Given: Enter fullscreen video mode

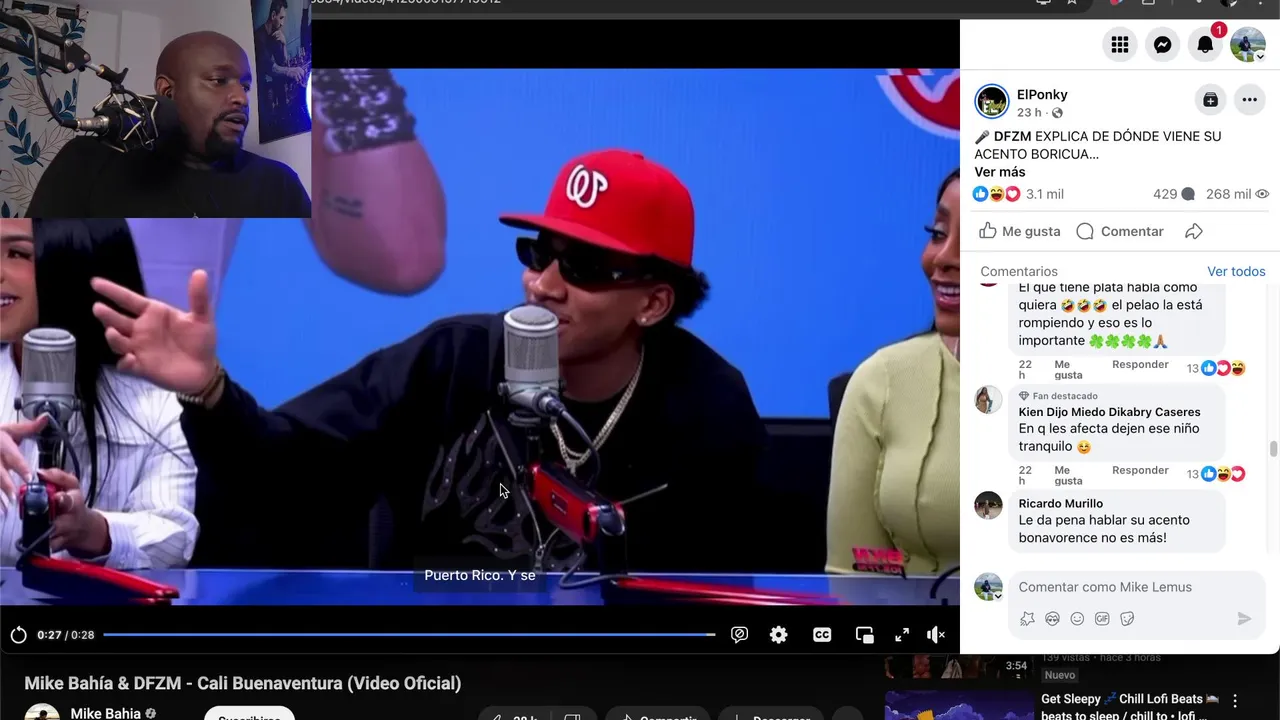Looking at the screenshot, I should click(x=902, y=635).
